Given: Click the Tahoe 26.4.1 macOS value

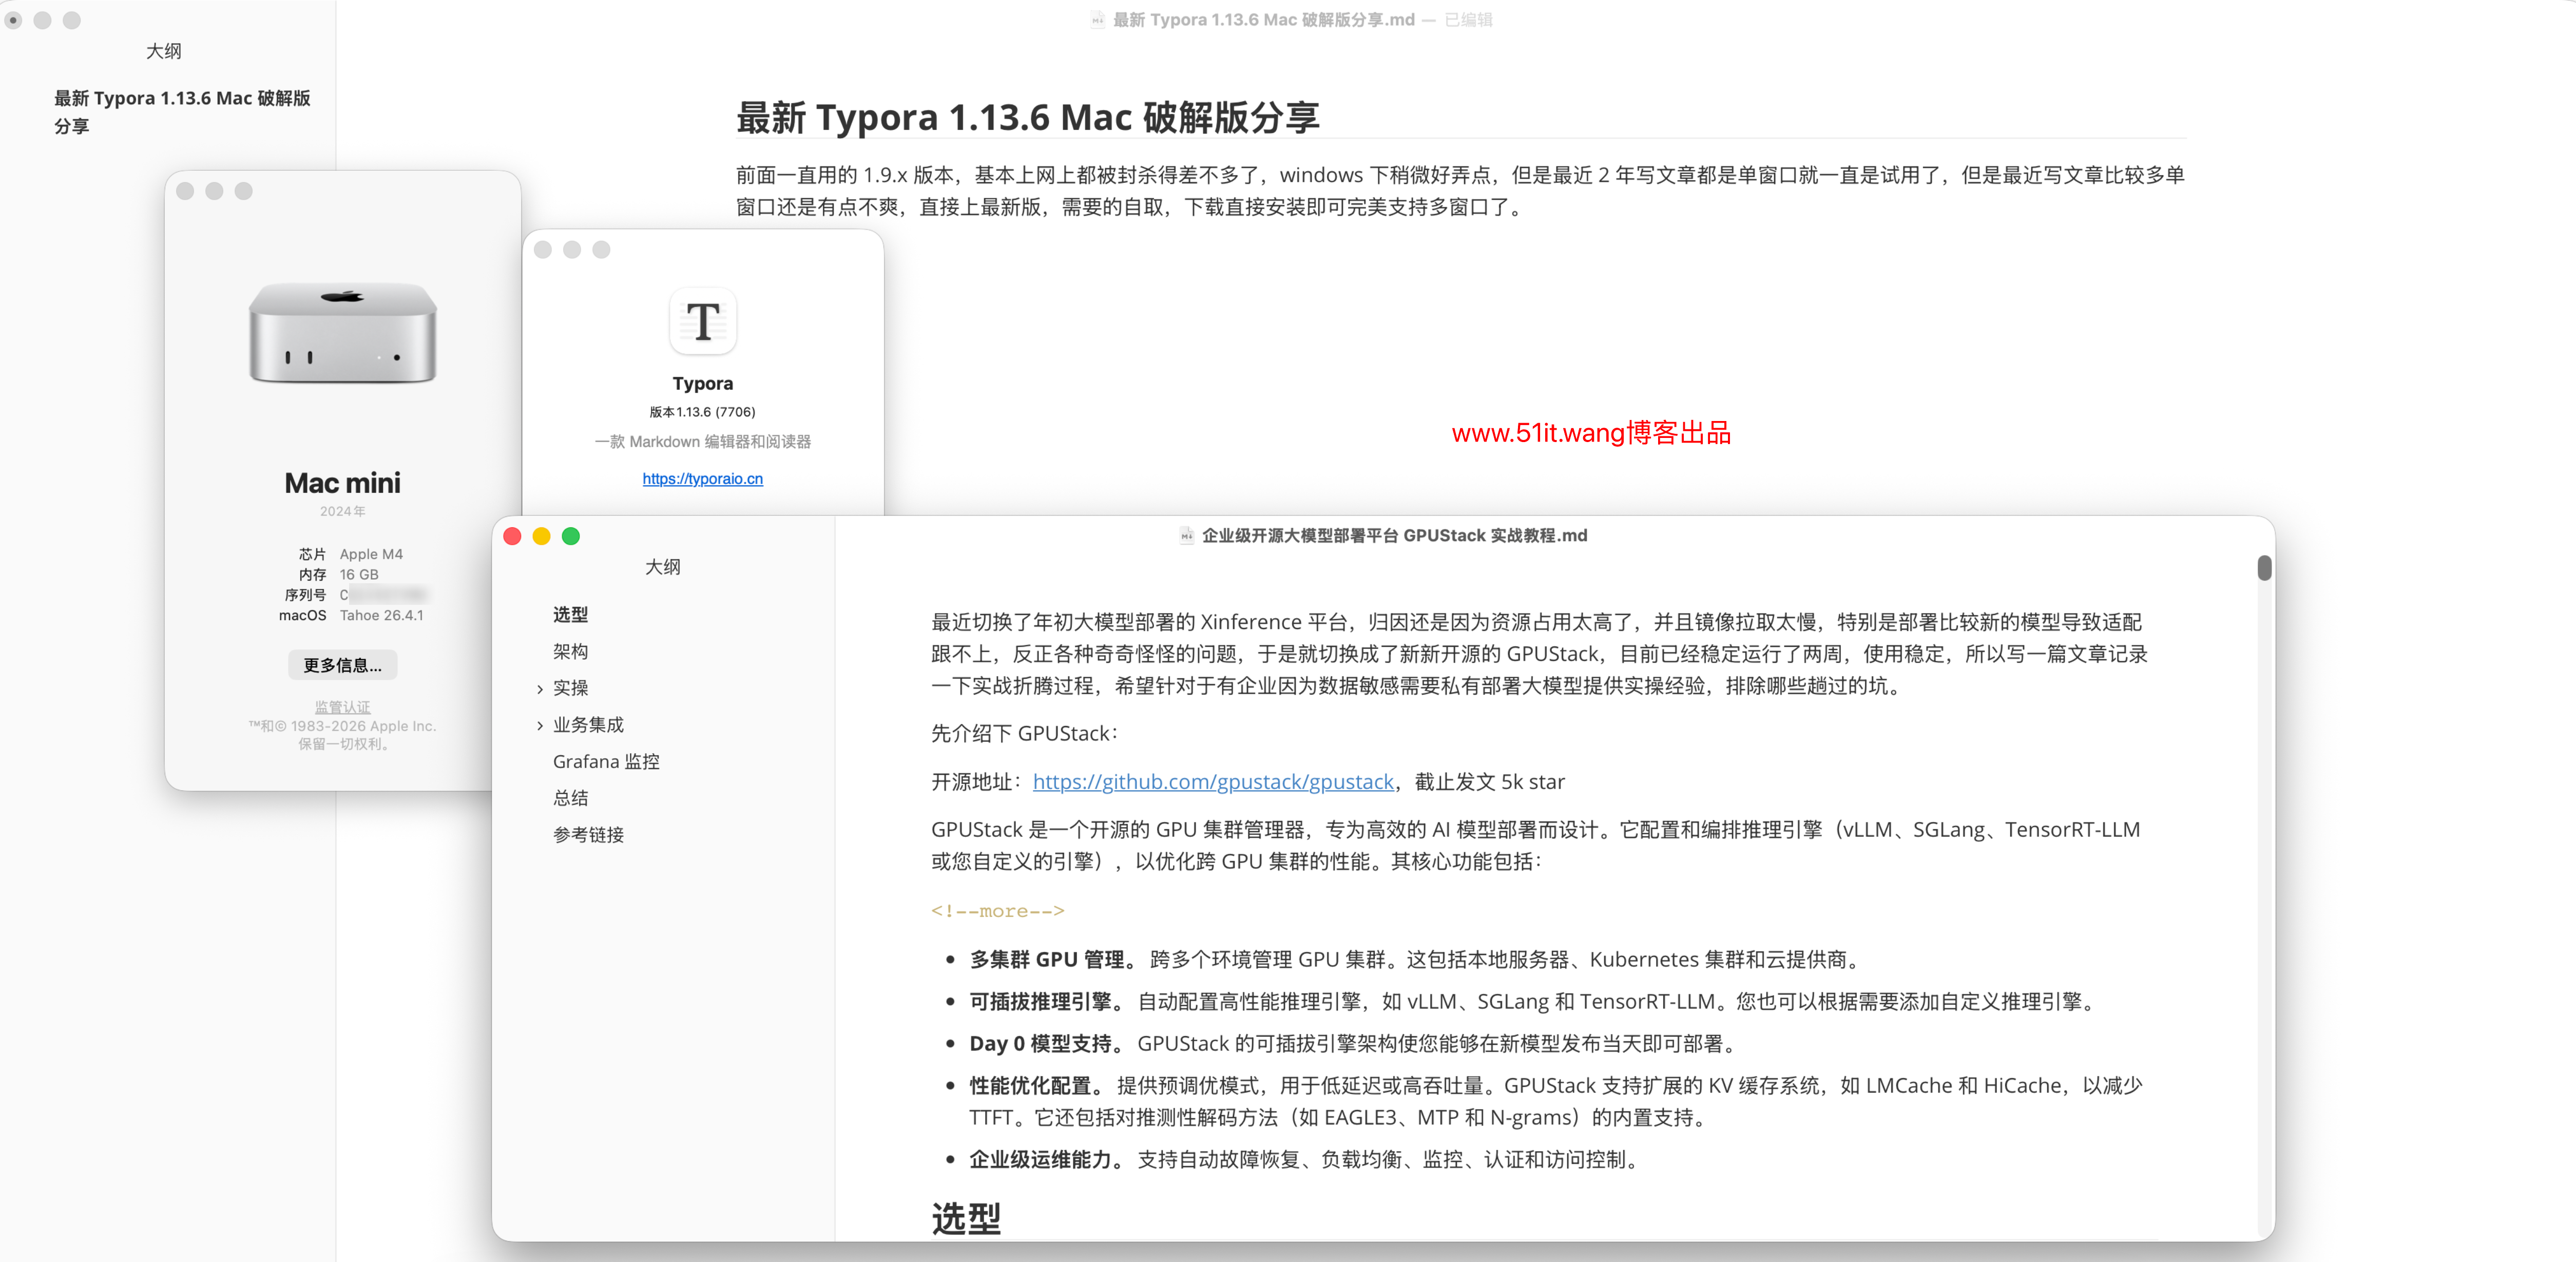Looking at the screenshot, I should pyautogui.click(x=381, y=615).
